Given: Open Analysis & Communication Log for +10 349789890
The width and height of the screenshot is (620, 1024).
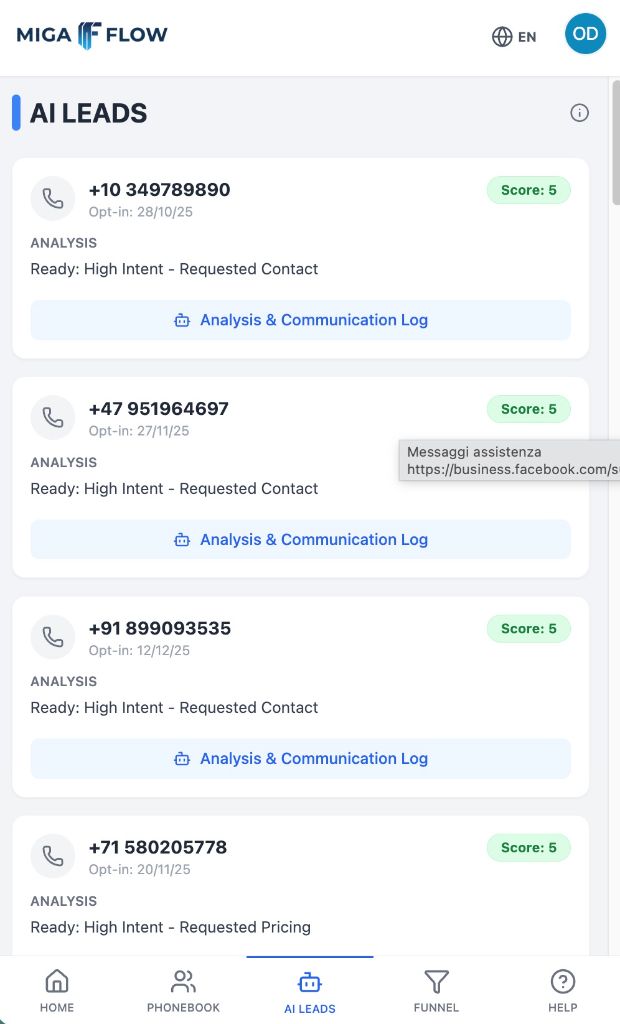Looking at the screenshot, I should [301, 320].
